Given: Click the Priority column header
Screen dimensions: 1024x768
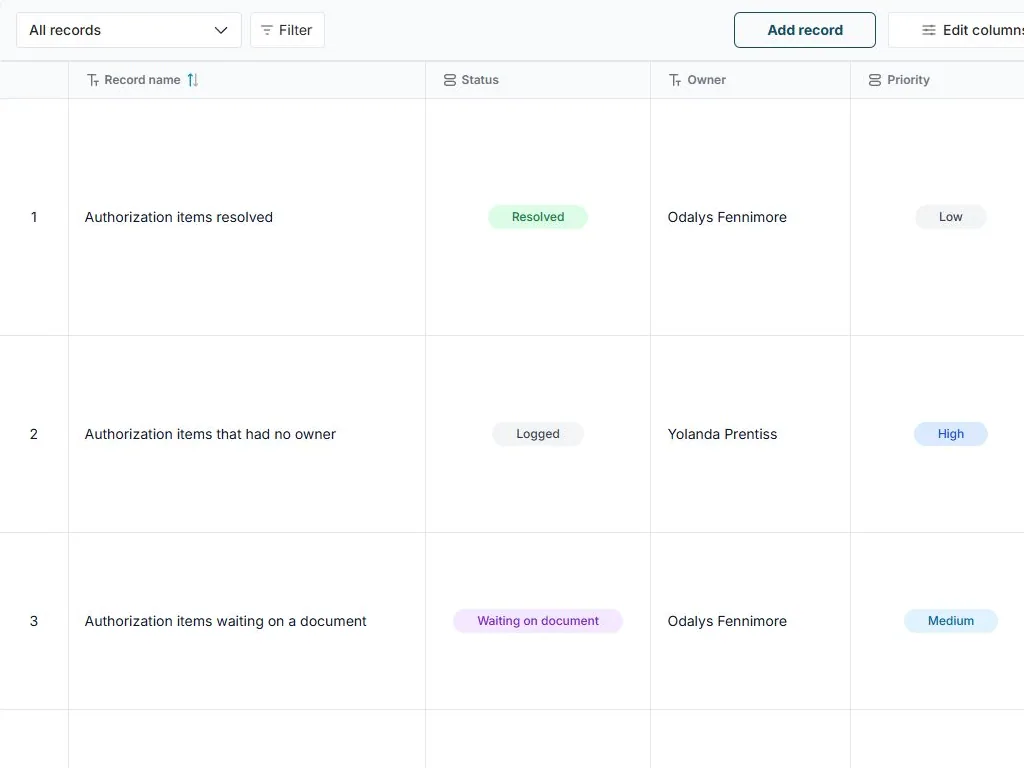Looking at the screenshot, I should click(937, 80).
